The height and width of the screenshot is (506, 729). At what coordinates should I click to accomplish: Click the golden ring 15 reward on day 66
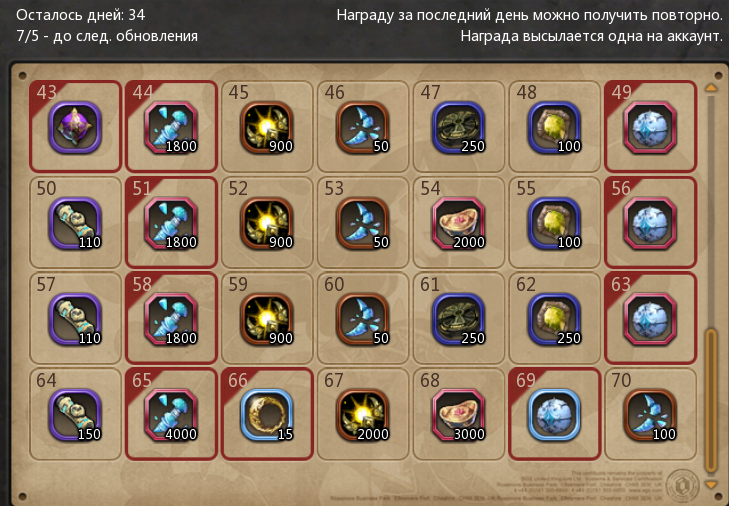click(x=267, y=415)
